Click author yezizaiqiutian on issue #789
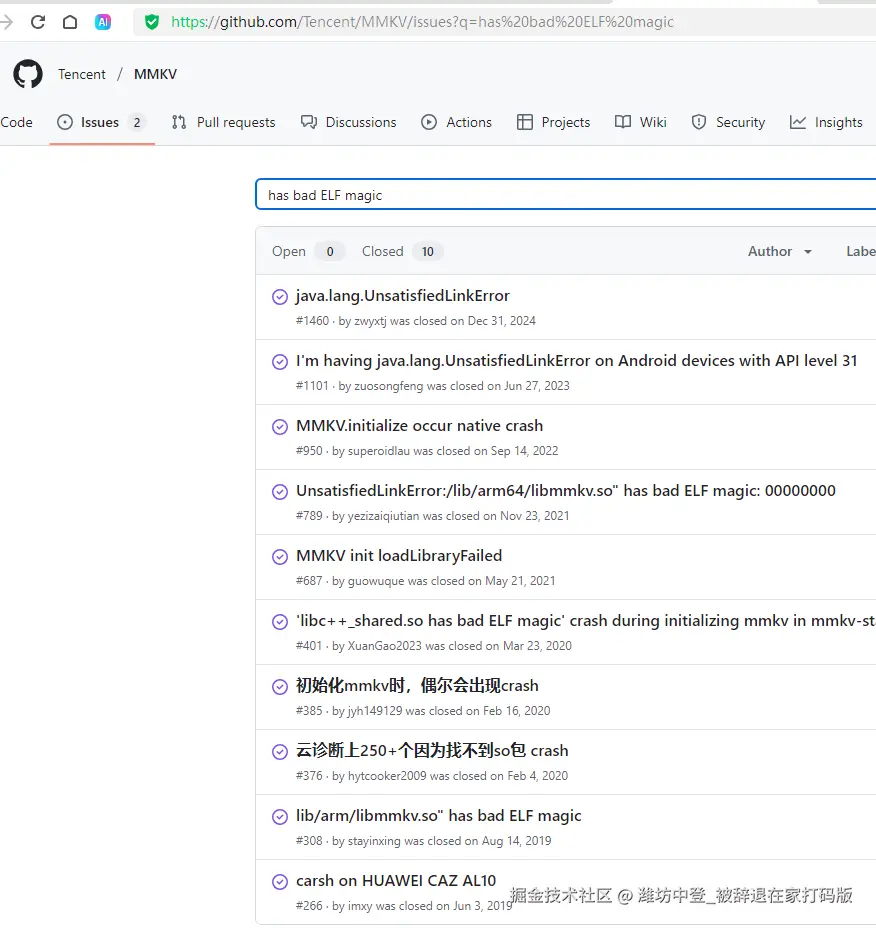Image resolution: width=876 pixels, height=928 pixels. 383,517
